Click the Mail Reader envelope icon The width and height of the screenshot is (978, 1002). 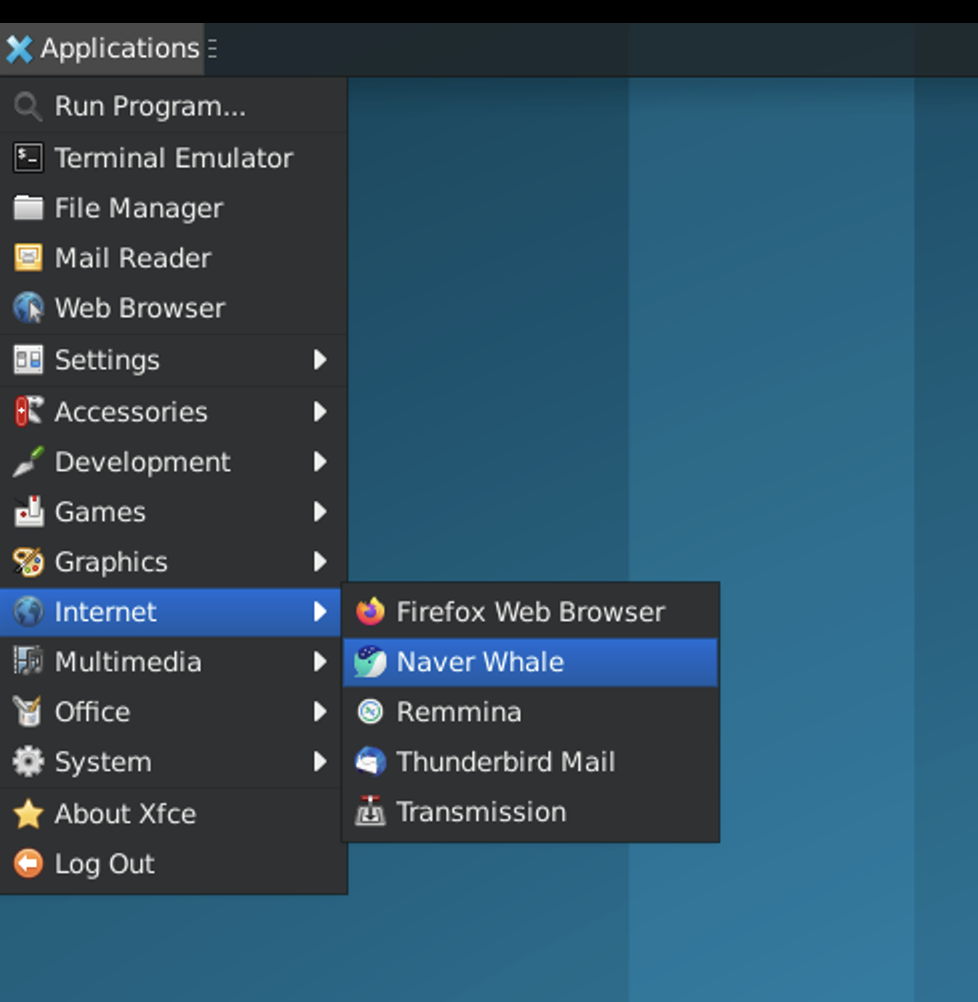(x=28, y=258)
